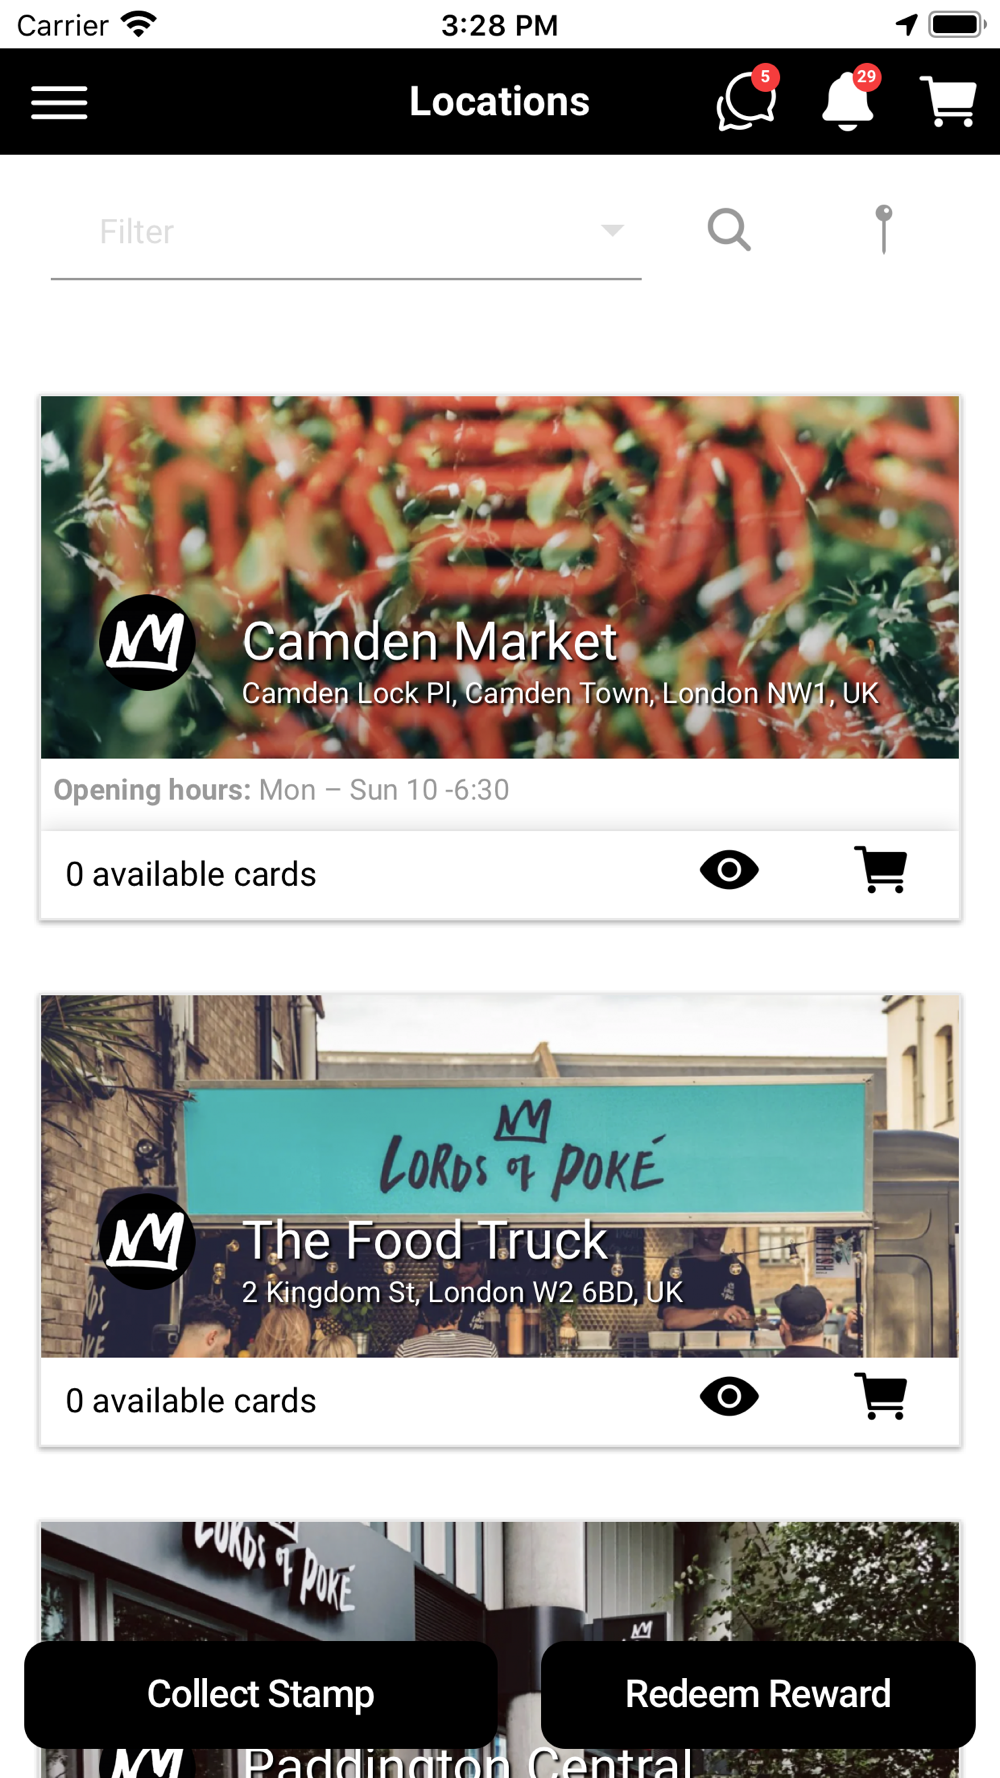The height and width of the screenshot is (1778, 1000).
Task: Open Camden Market location image
Action: pyautogui.click(x=500, y=577)
